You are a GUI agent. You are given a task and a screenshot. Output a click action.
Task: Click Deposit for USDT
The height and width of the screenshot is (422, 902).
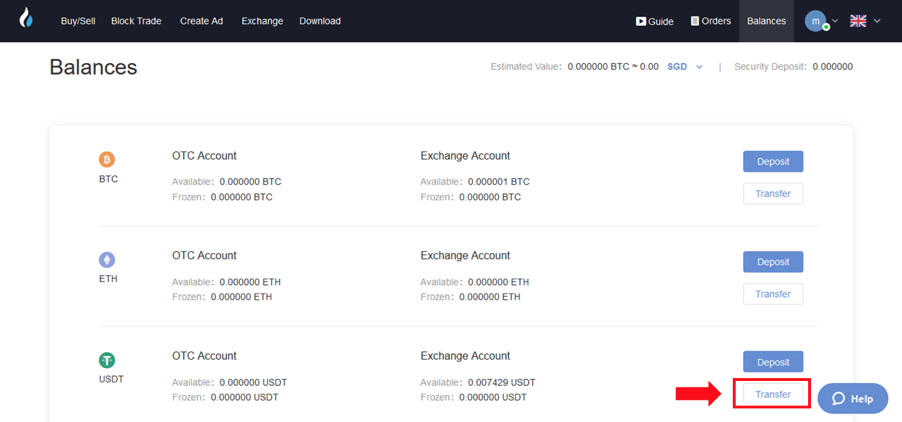coord(773,362)
